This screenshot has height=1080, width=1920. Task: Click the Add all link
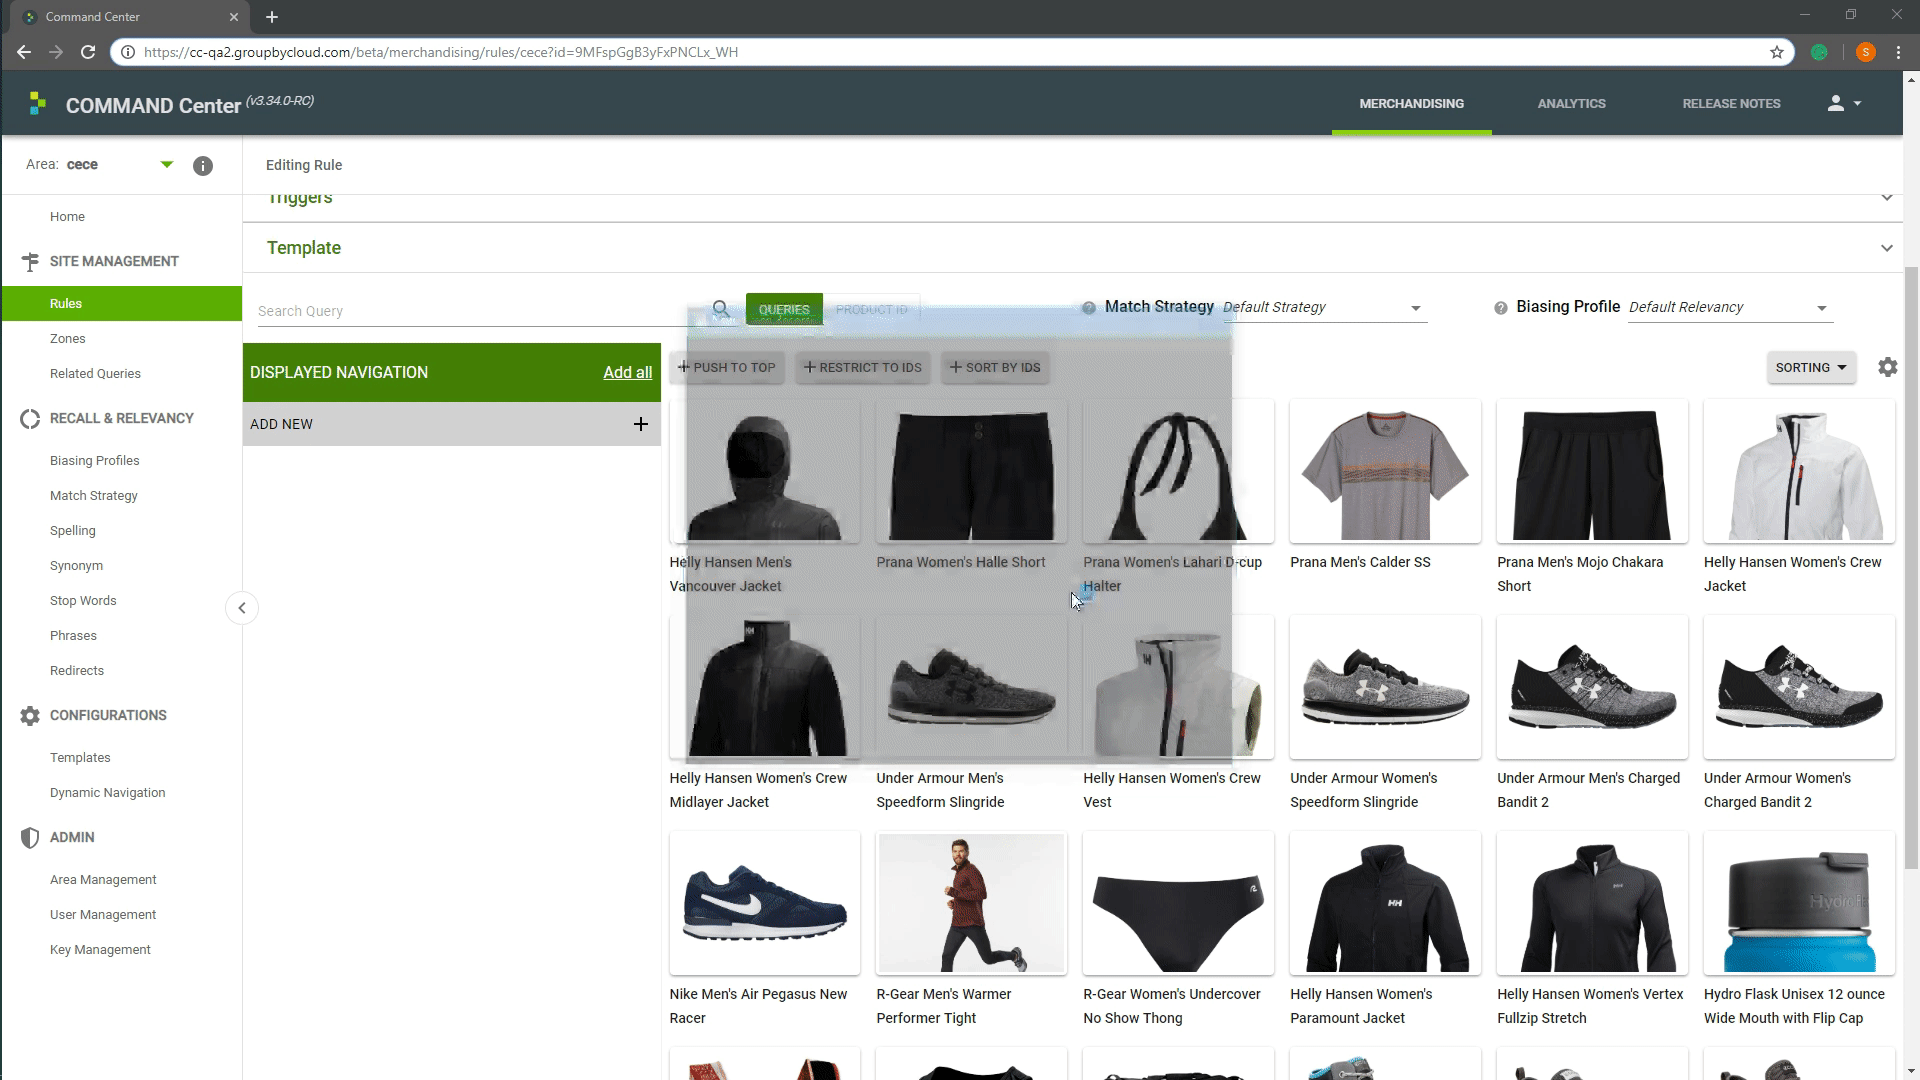(627, 373)
